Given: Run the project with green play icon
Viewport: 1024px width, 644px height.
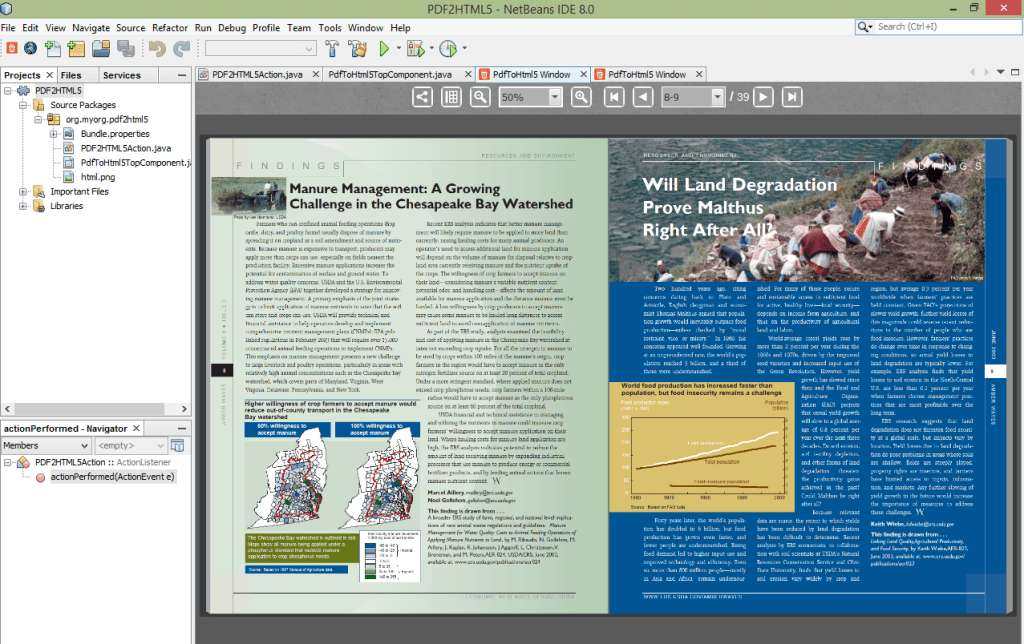Looking at the screenshot, I should tap(385, 48).
